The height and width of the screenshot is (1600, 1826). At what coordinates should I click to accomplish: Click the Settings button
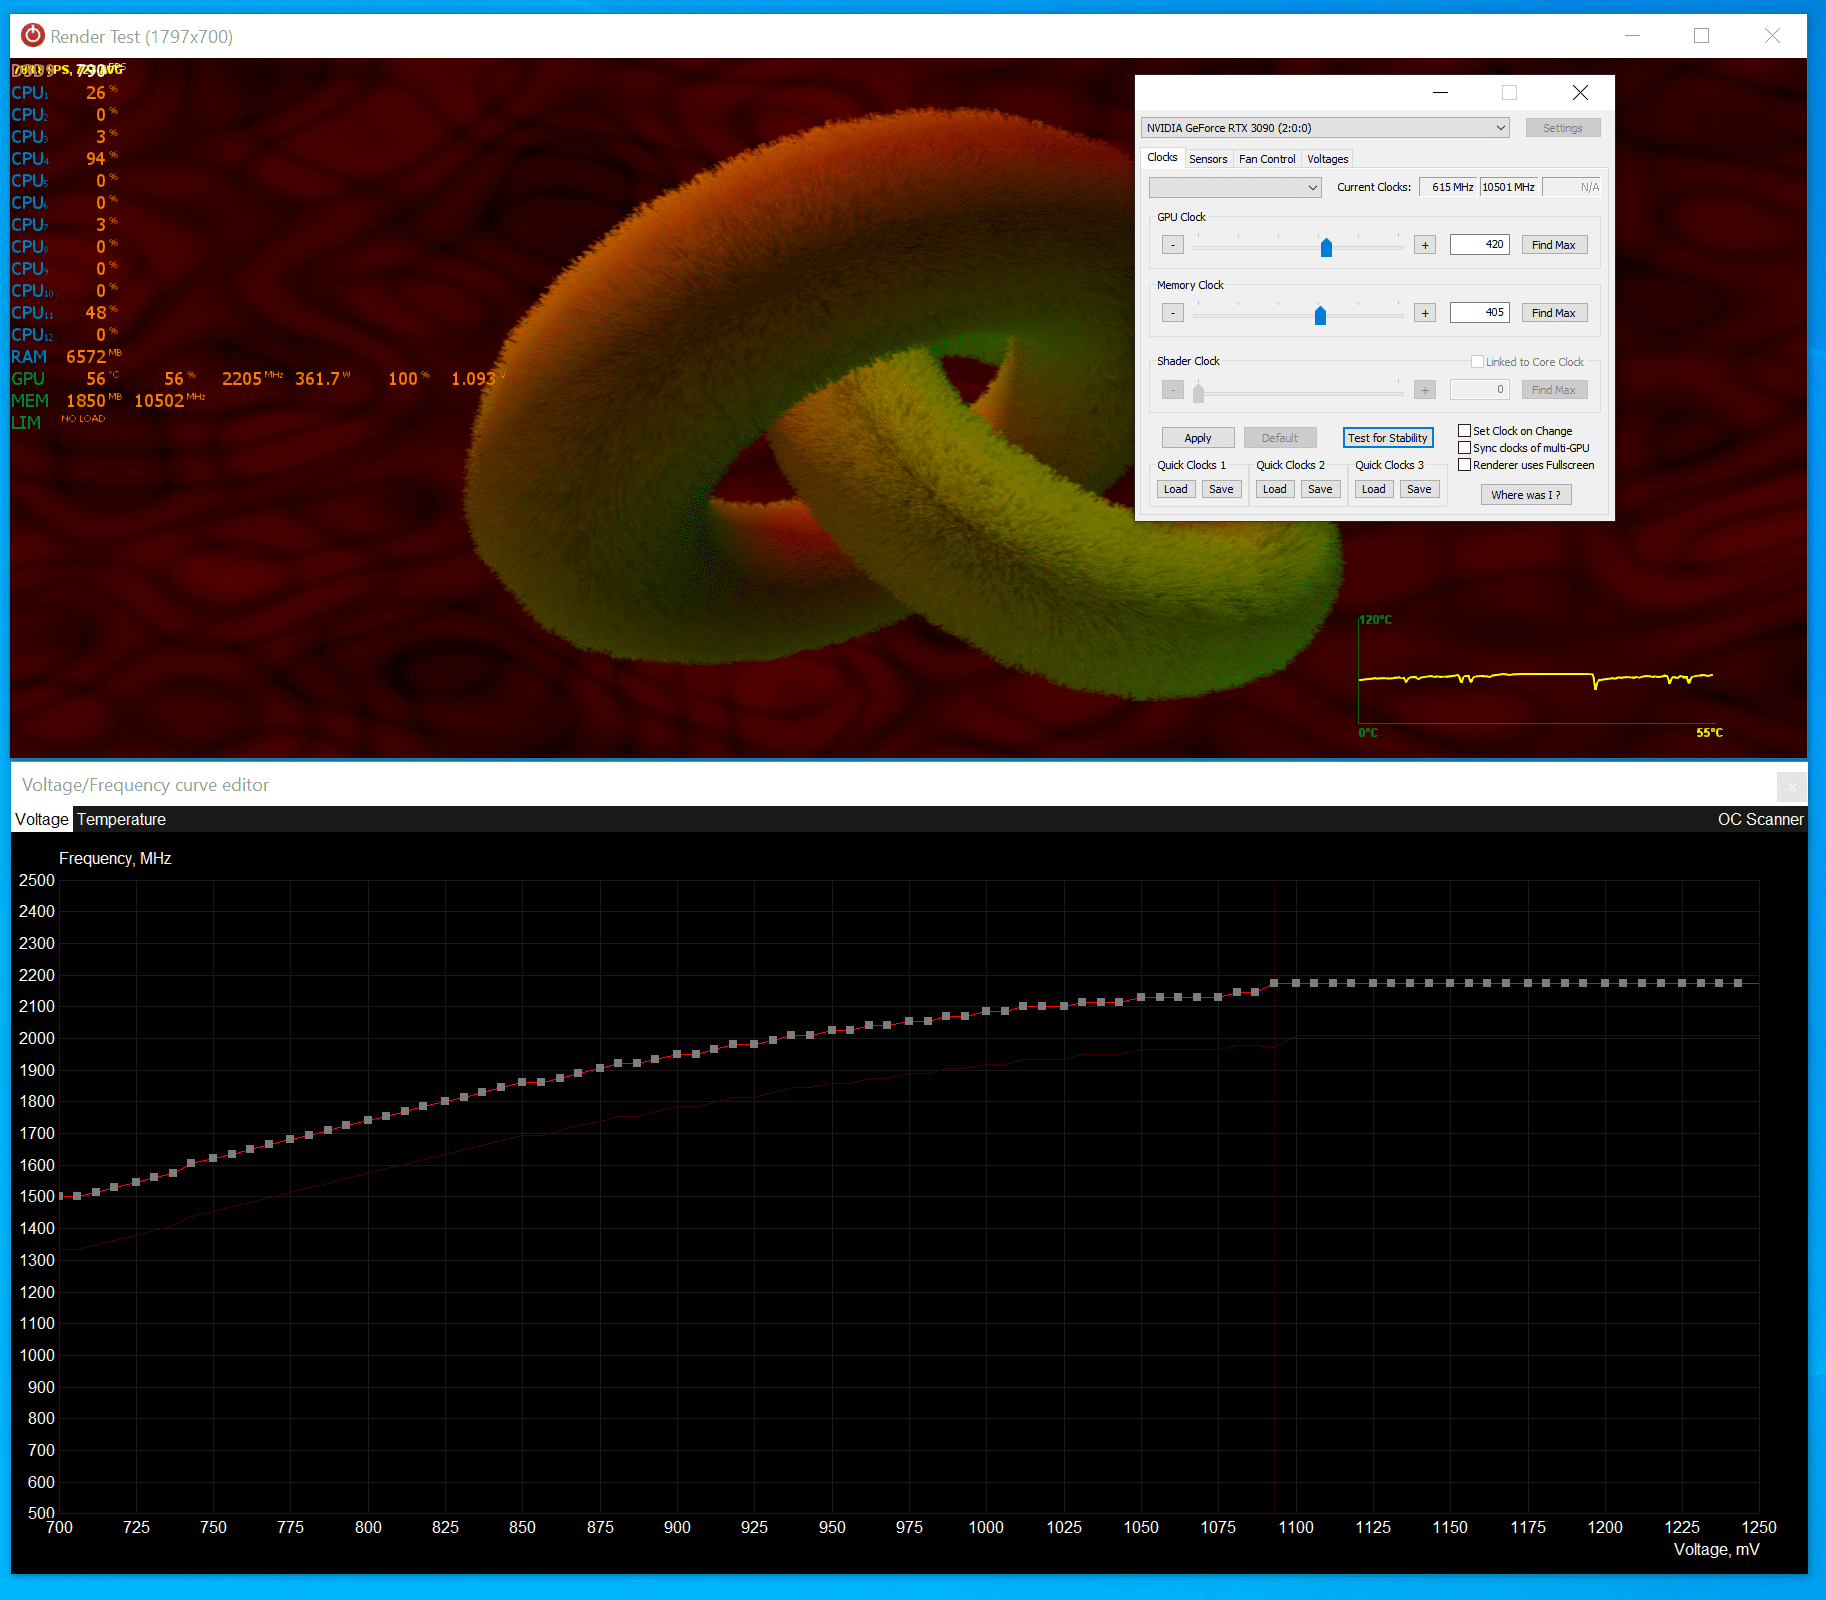[x=1563, y=128]
